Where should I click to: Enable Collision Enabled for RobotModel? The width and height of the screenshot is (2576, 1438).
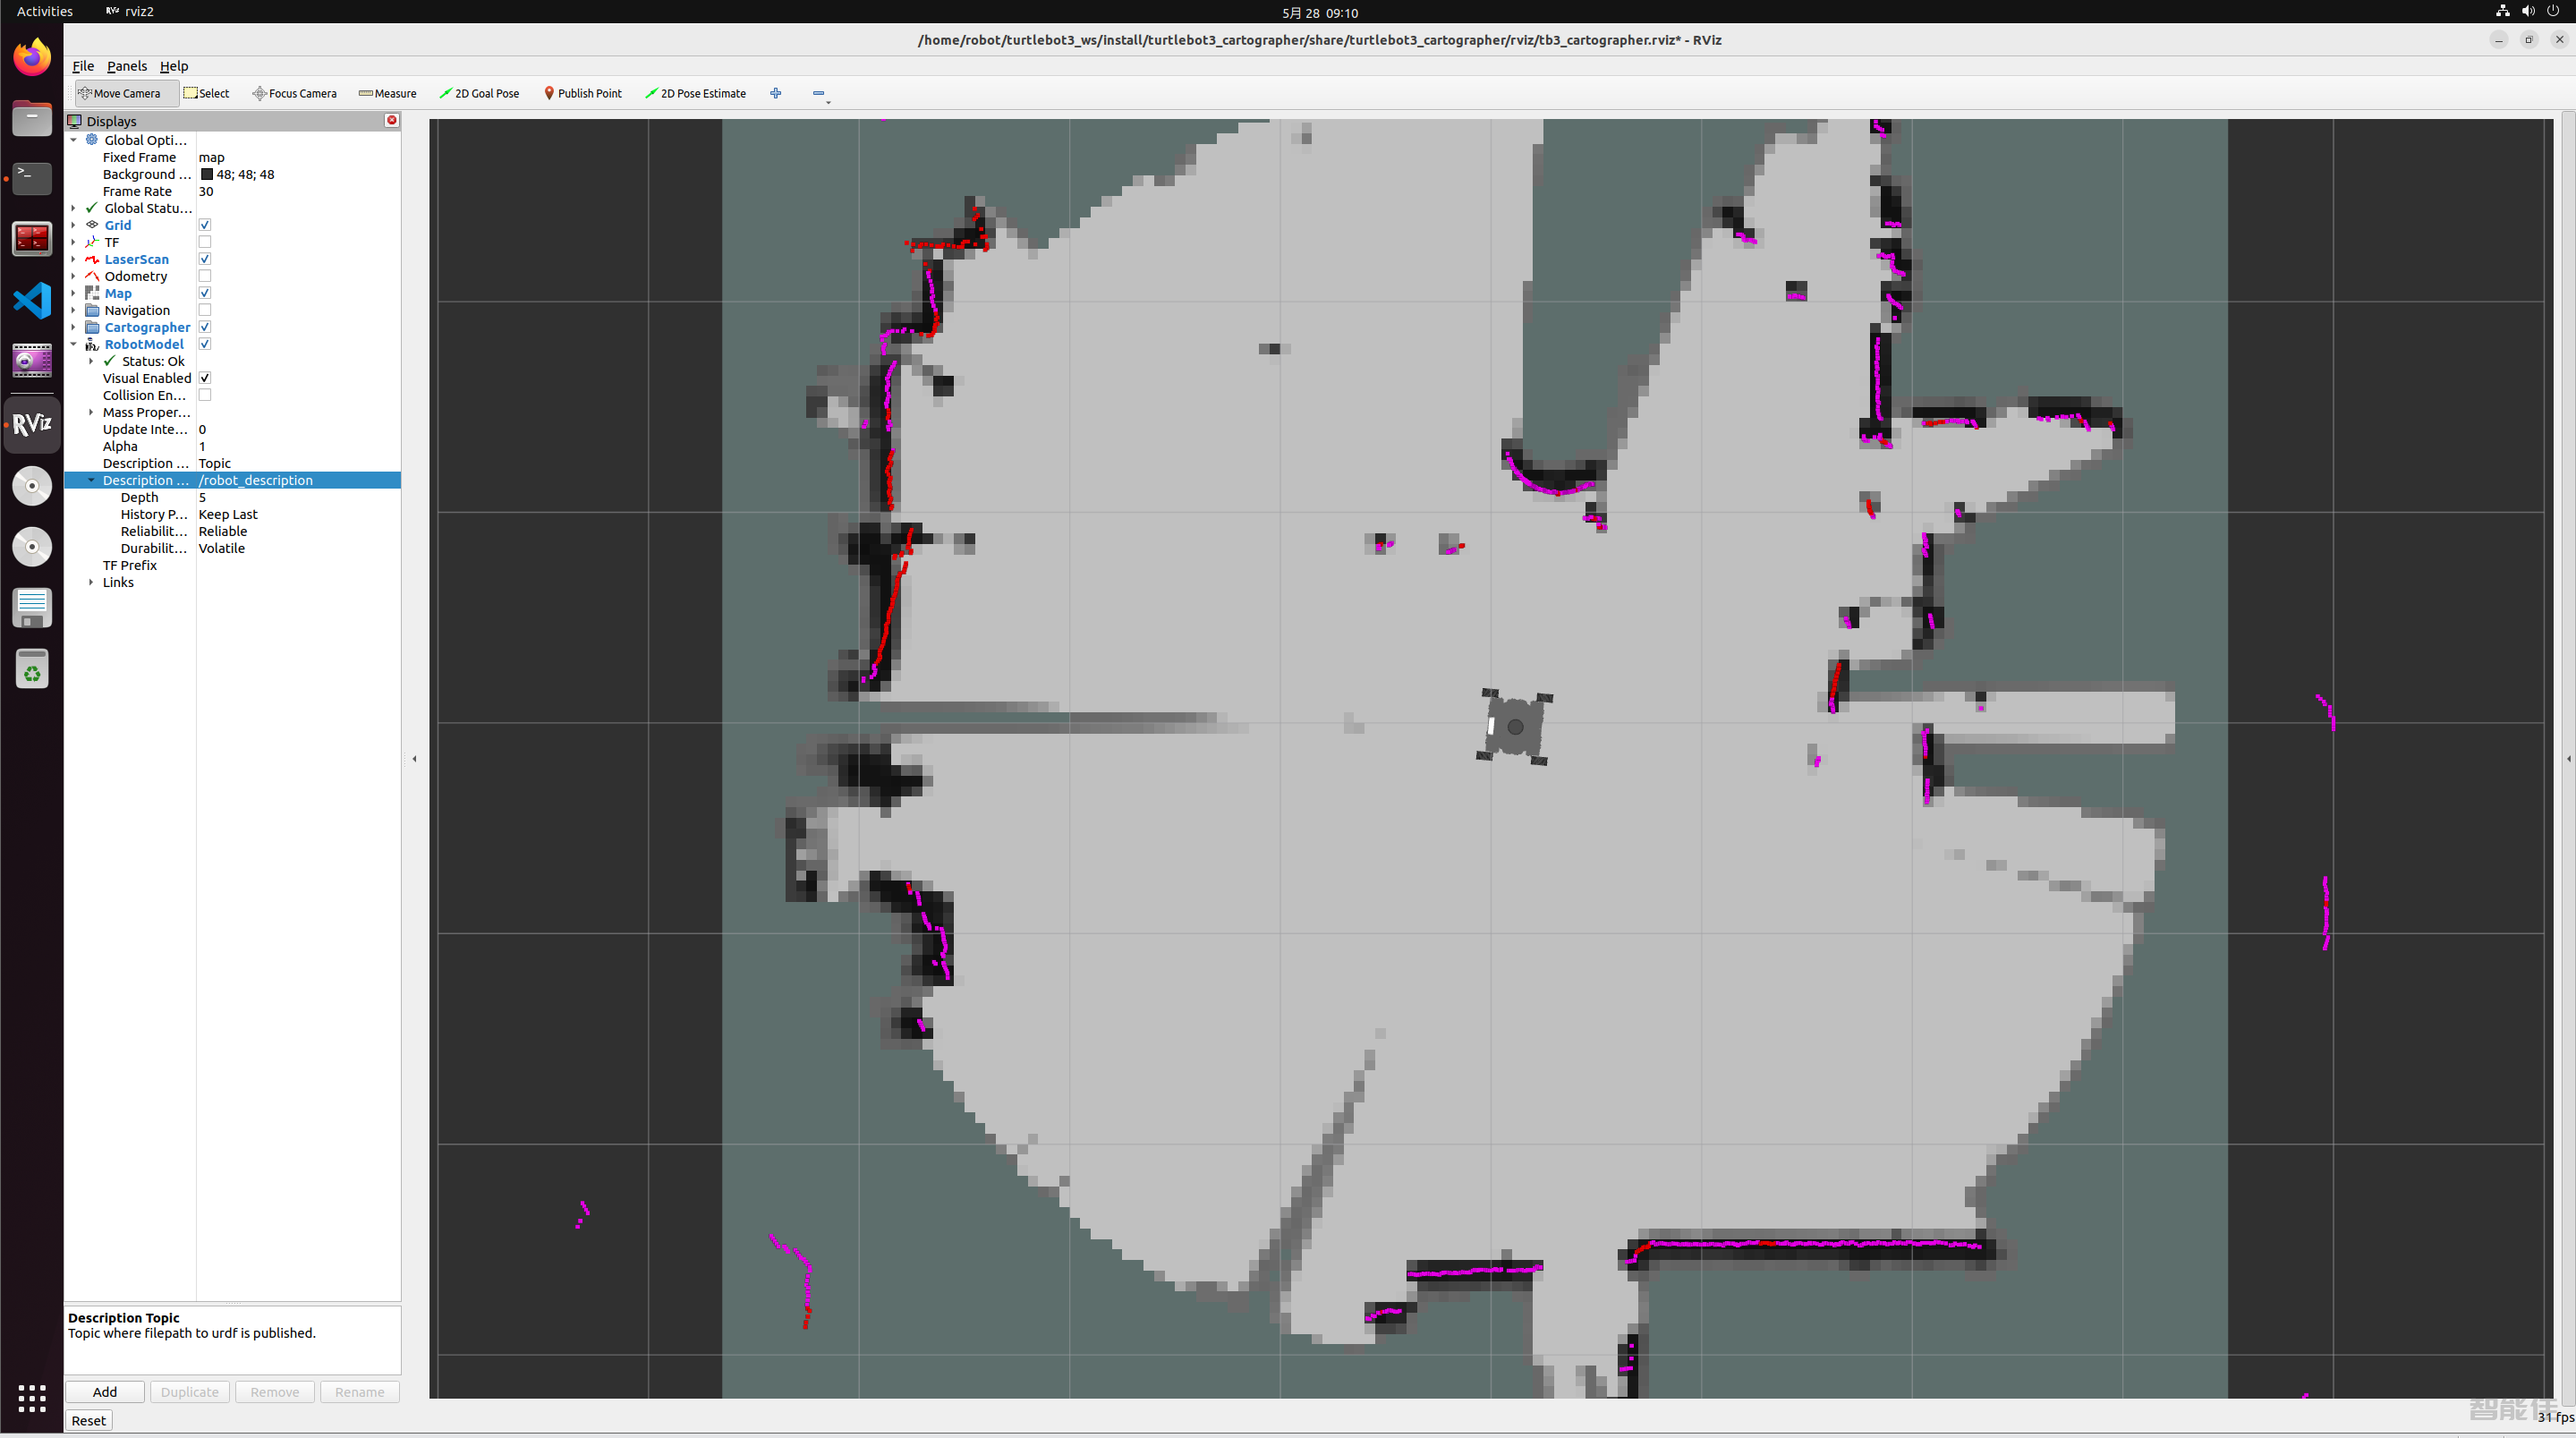[204, 394]
